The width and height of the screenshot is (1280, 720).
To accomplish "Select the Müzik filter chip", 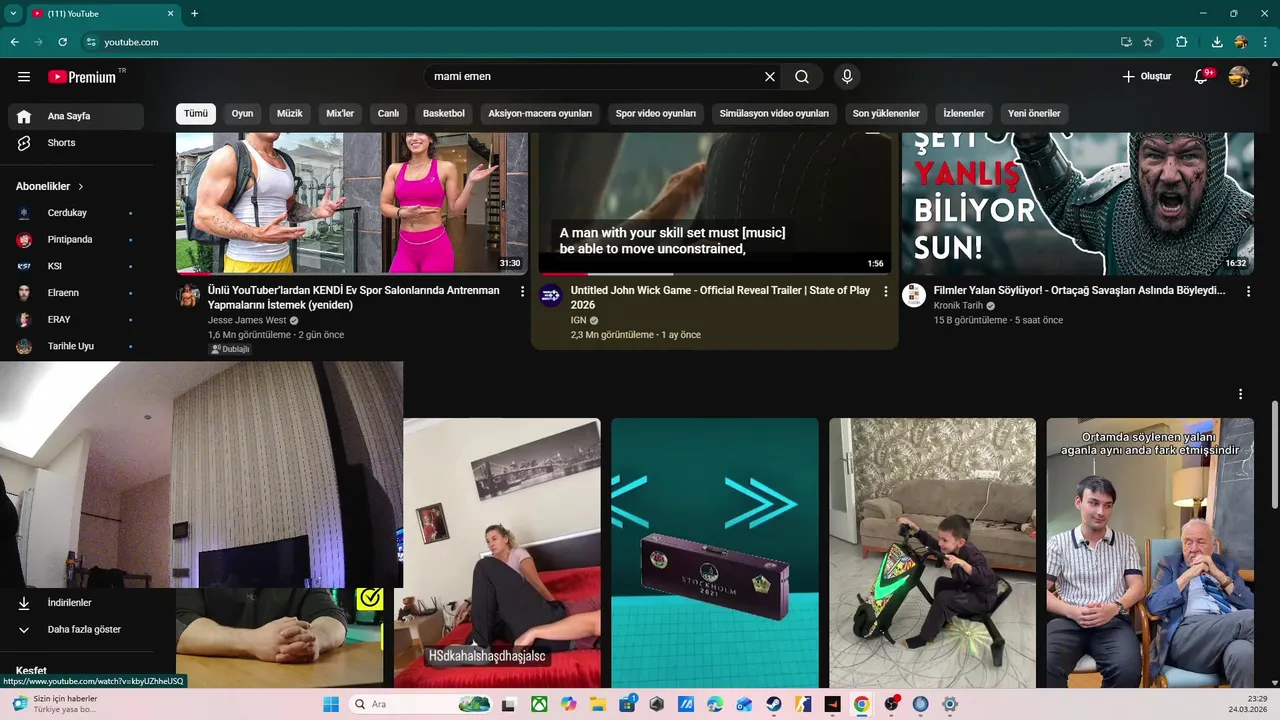I will pyautogui.click(x=289, y=113).
